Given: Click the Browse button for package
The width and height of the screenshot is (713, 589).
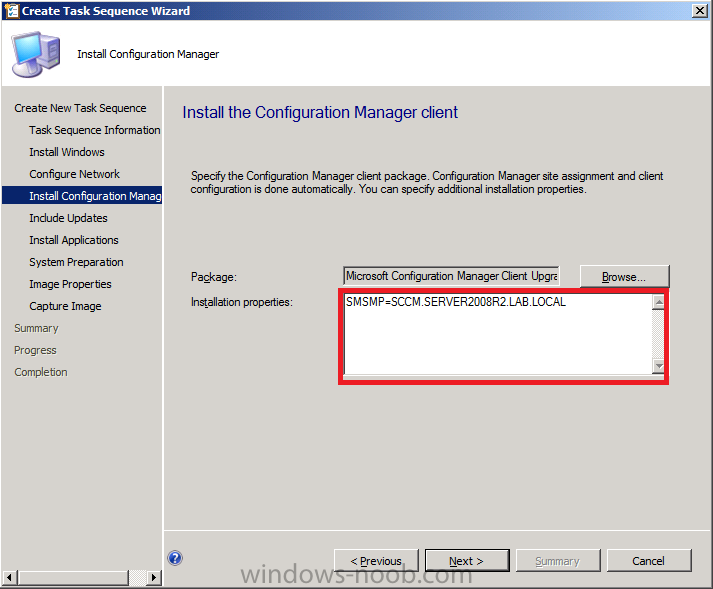Looking at the screenshot, I should [624, 277].
